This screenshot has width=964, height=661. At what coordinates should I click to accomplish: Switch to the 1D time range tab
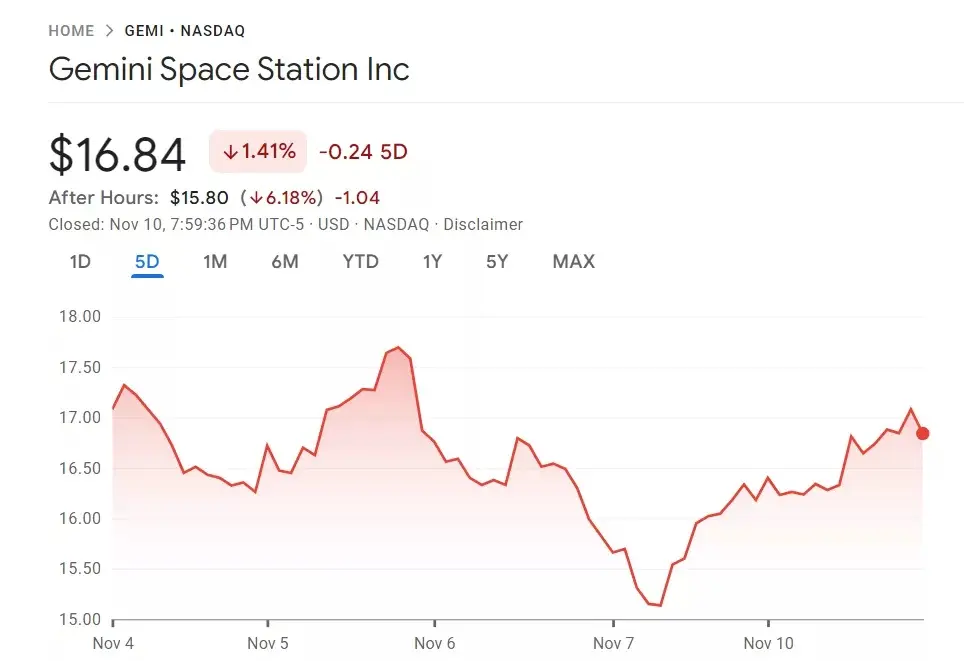tap(80, 262)
